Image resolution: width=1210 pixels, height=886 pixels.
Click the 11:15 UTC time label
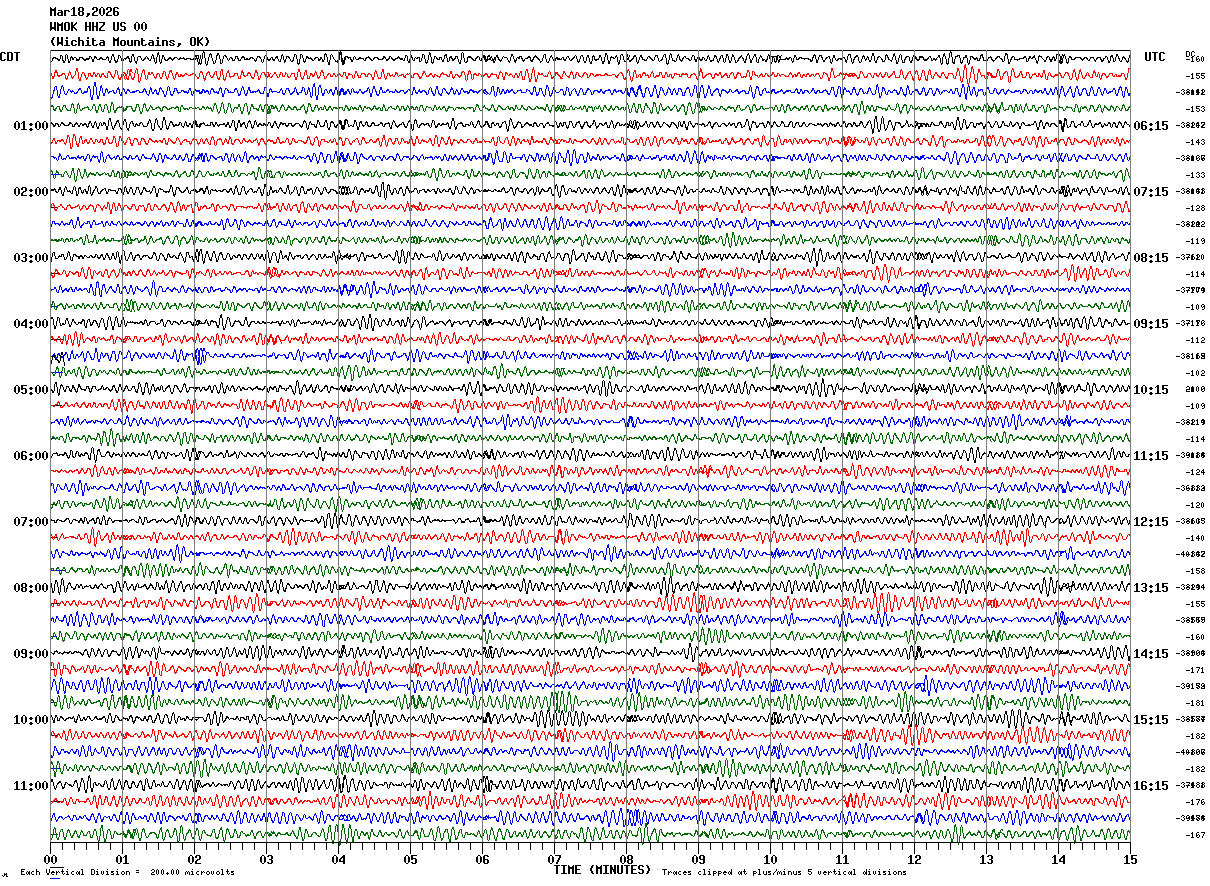point(1151,456)
